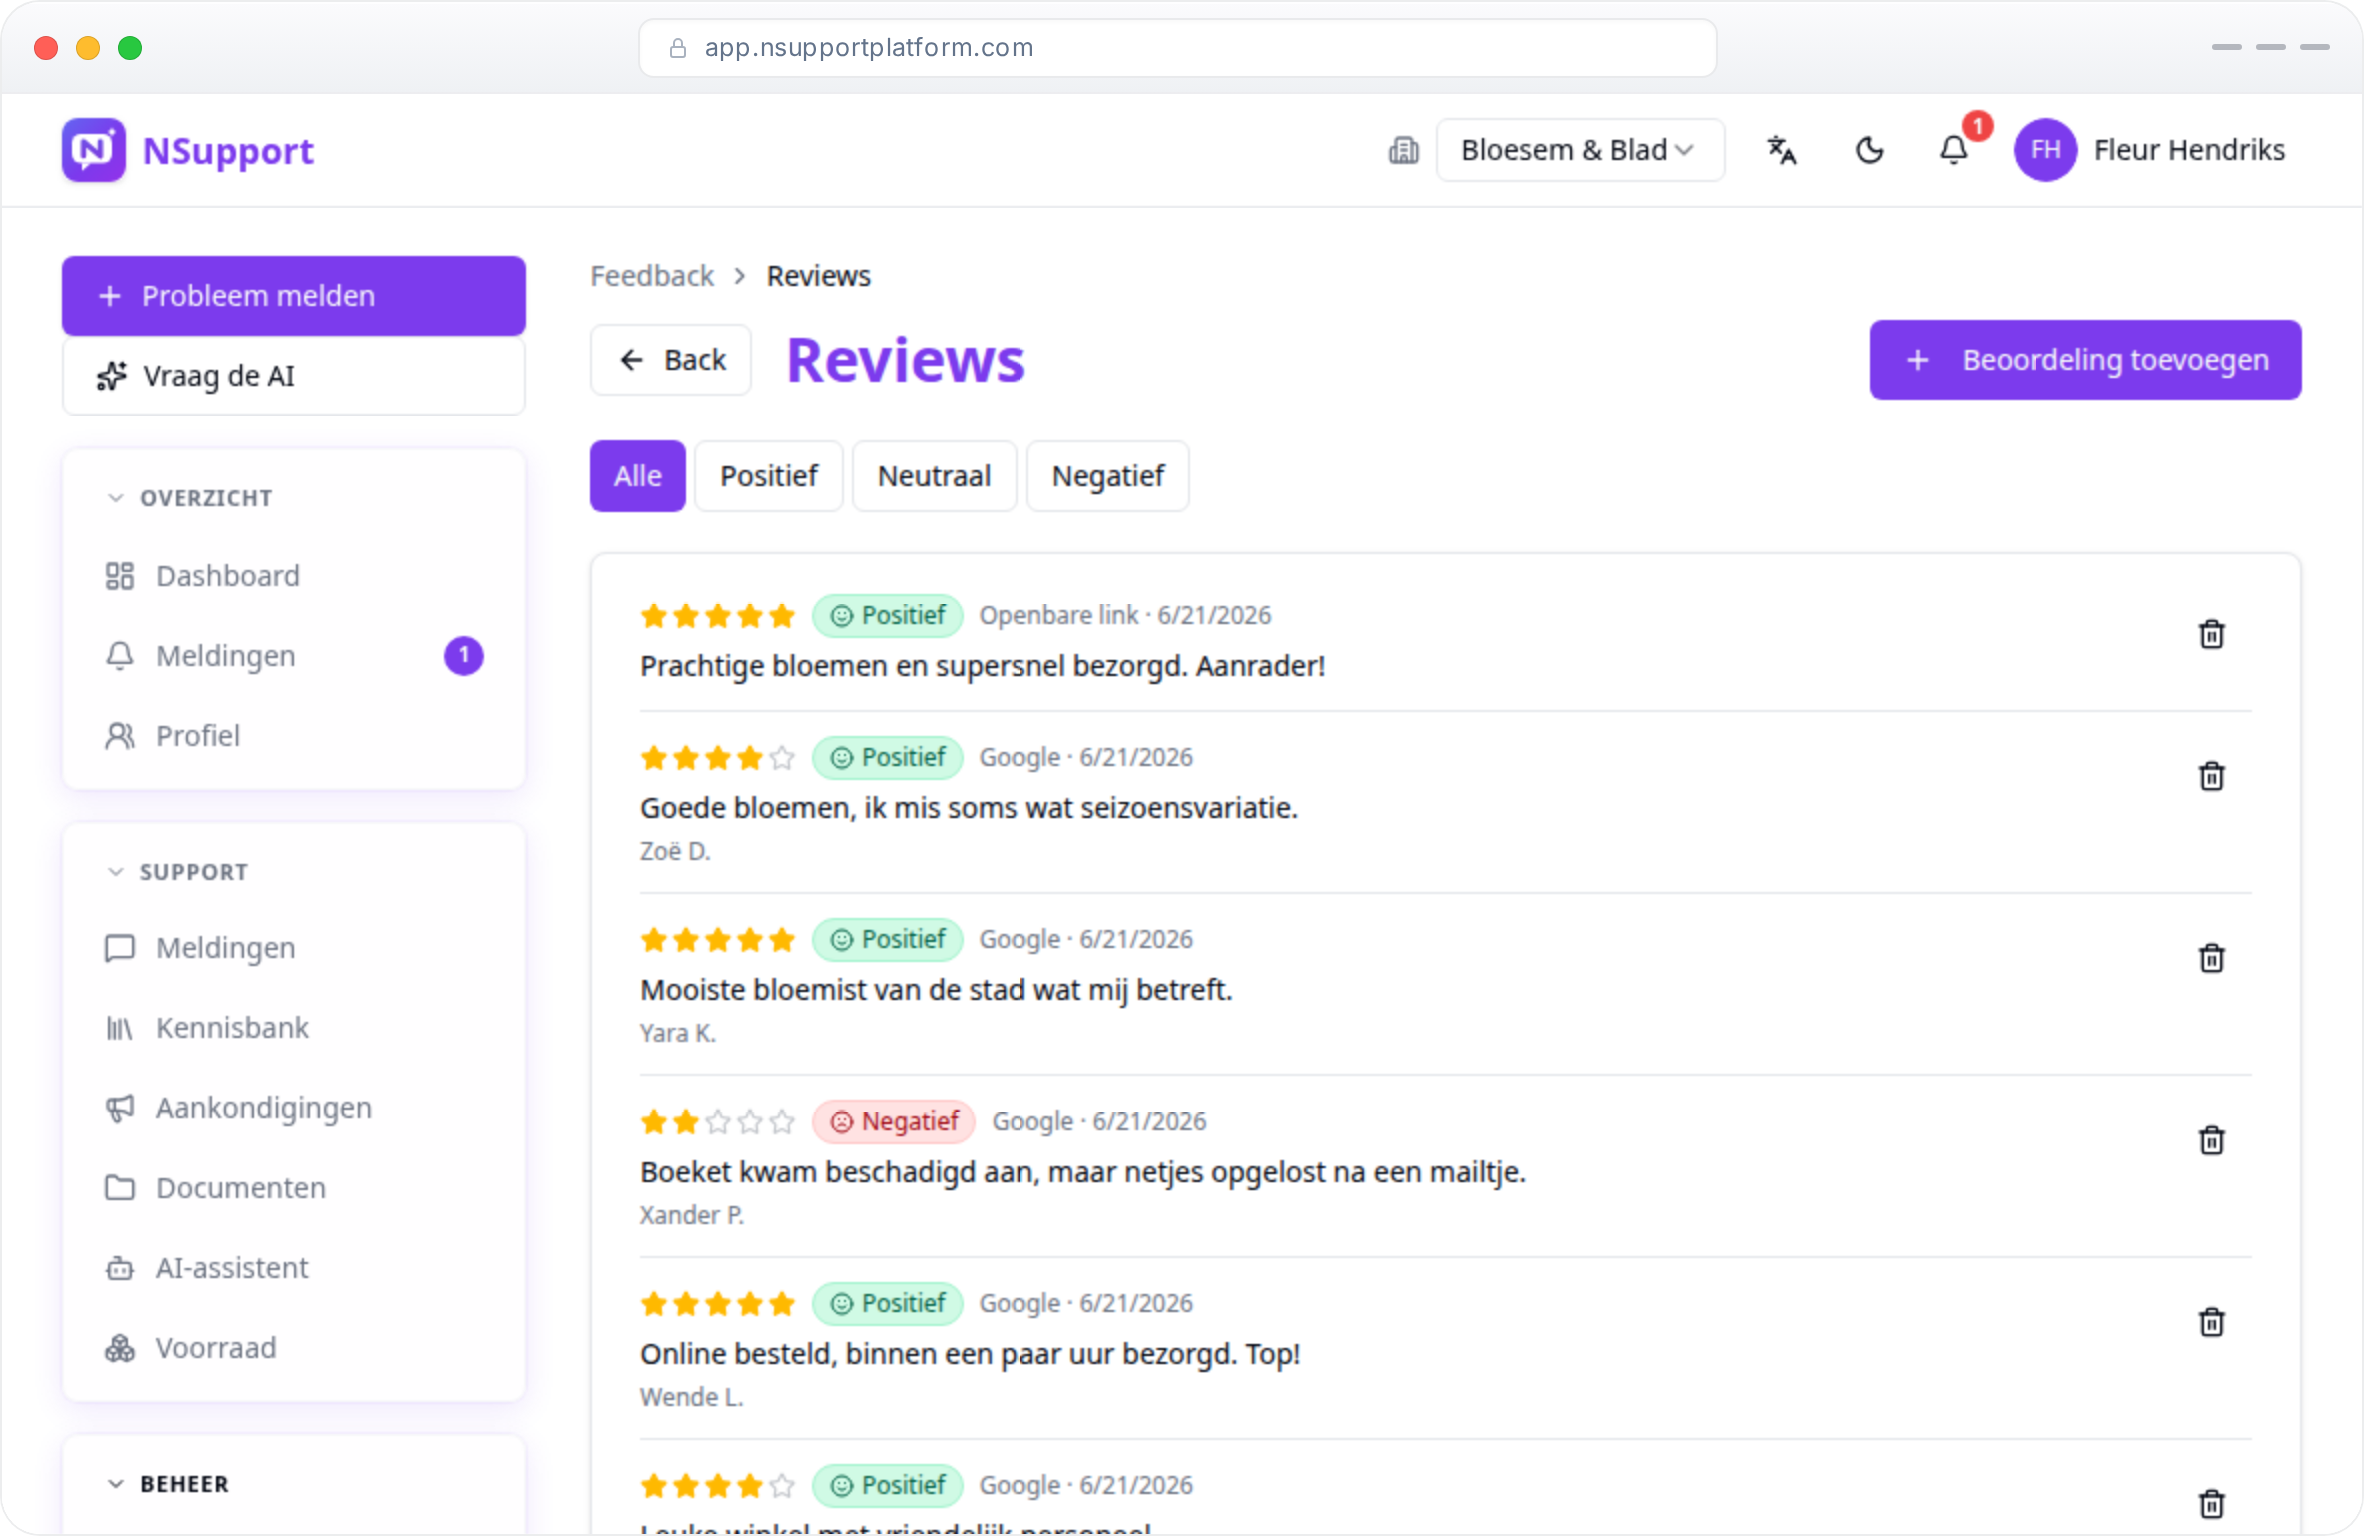Delete the Xander P. negative review

coord(2211,1140)
